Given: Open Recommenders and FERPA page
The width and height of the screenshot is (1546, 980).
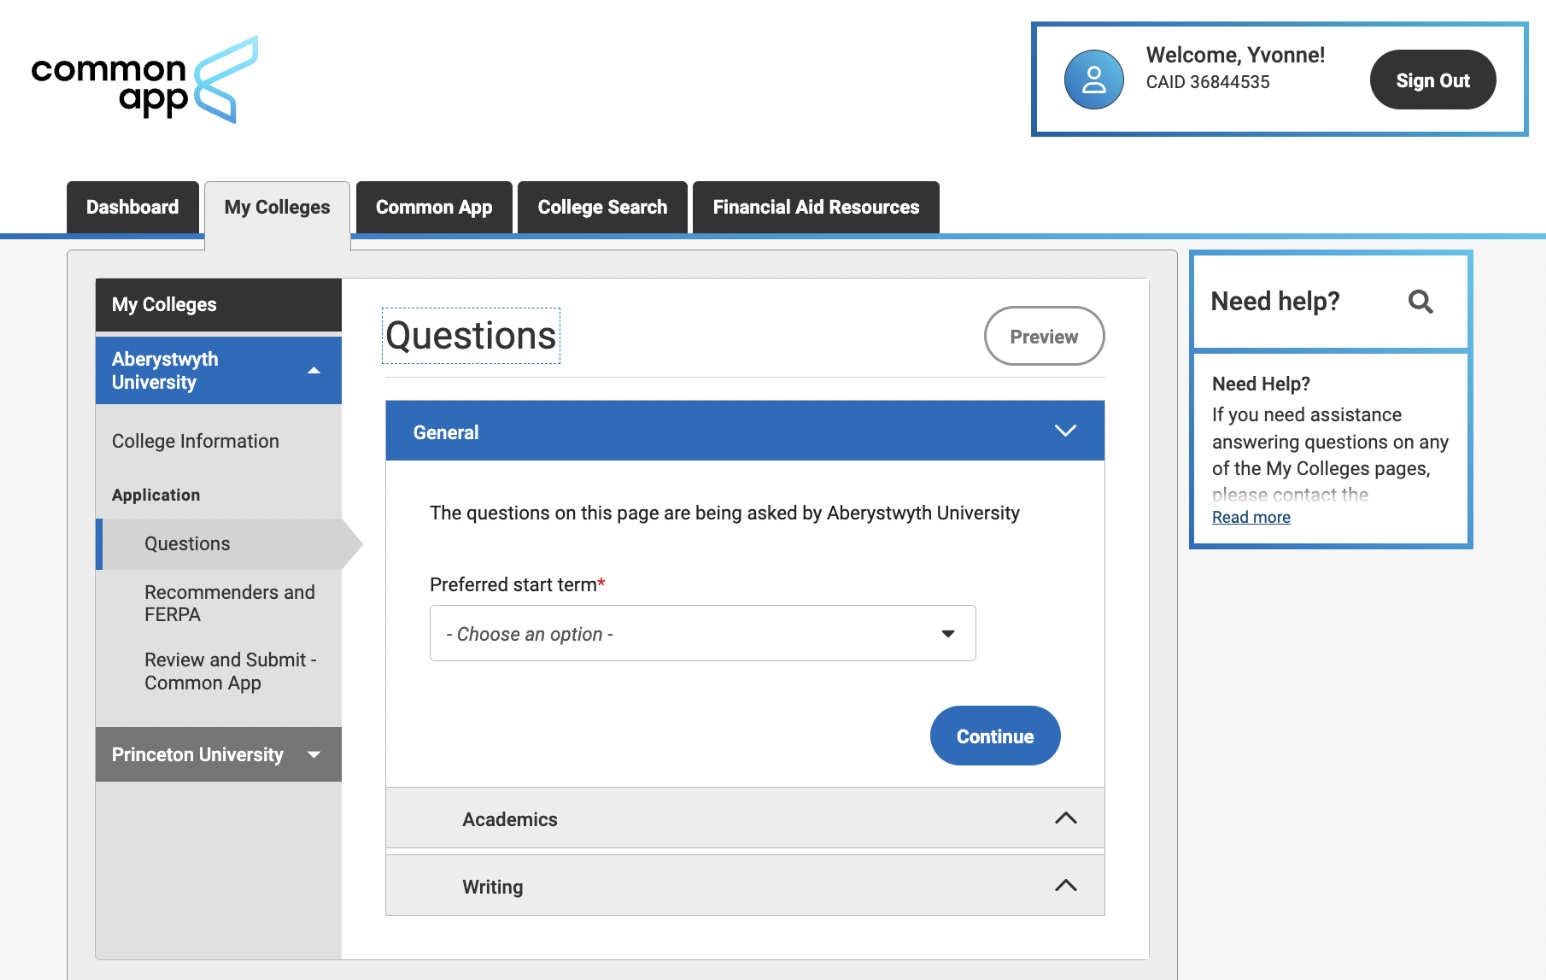Looking at the screenshot, I should coord(229,603).
